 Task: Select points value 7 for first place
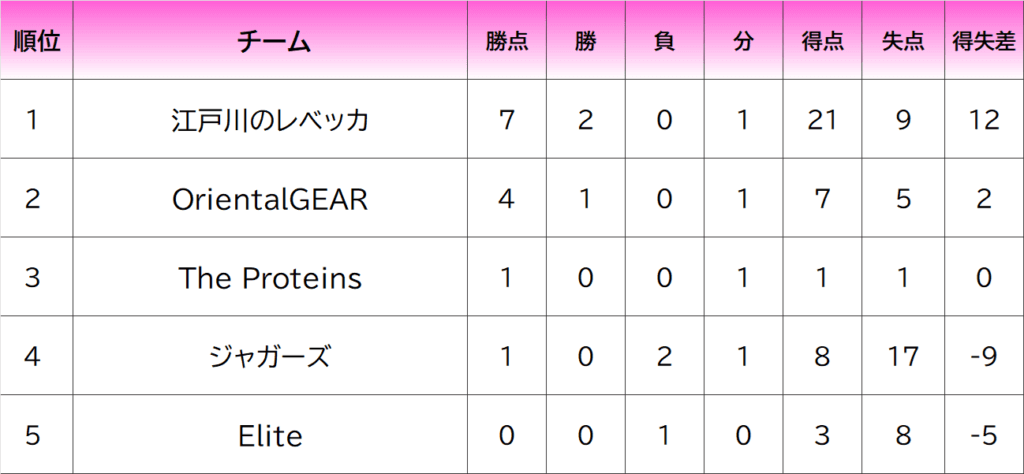(x=507, y=120)
